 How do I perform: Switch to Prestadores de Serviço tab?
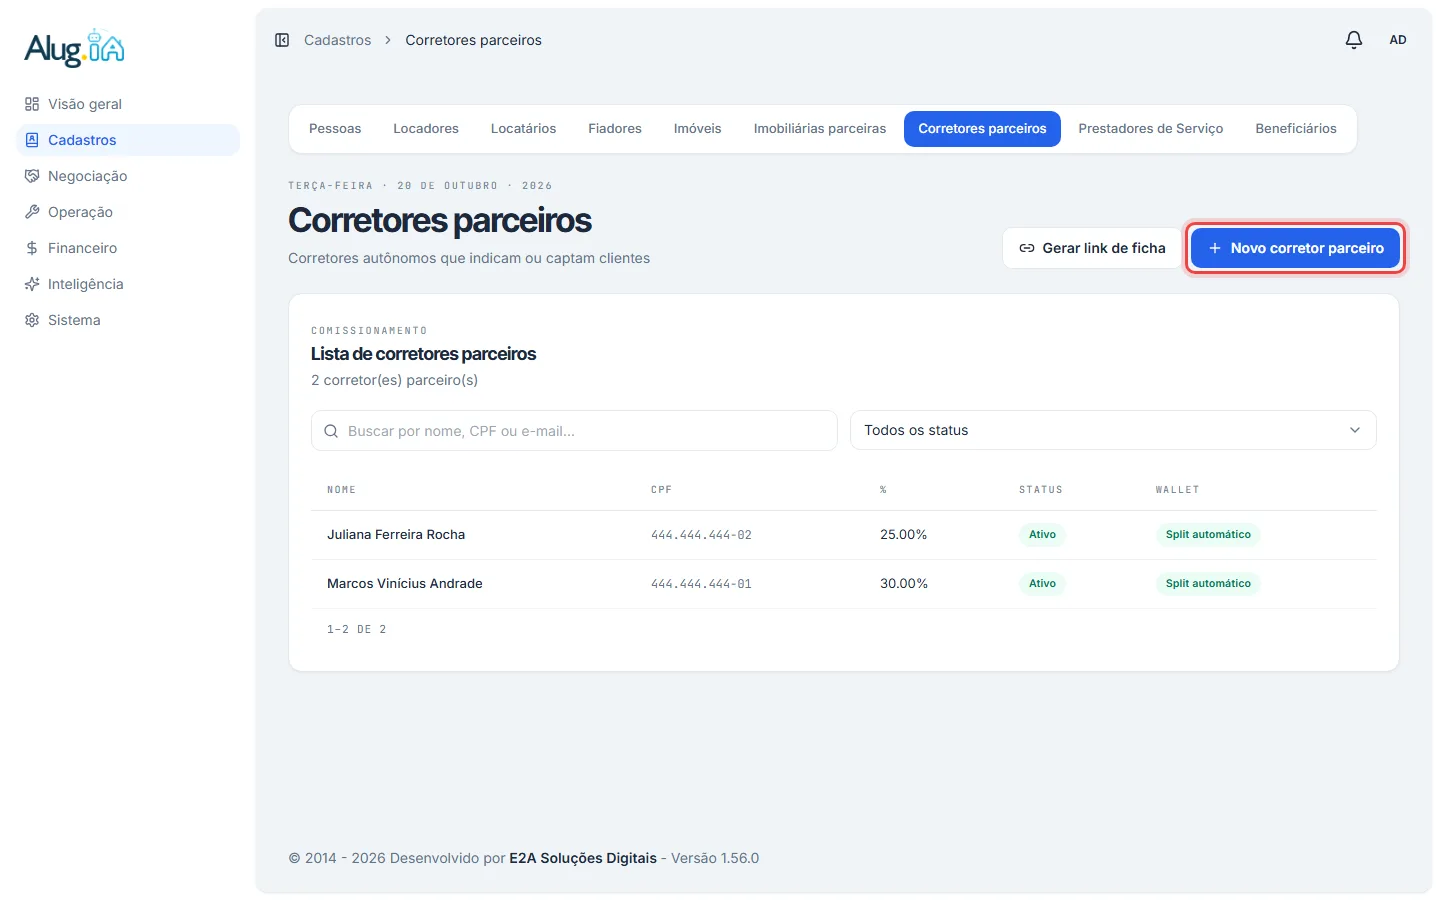click(x=1151, y=129)
